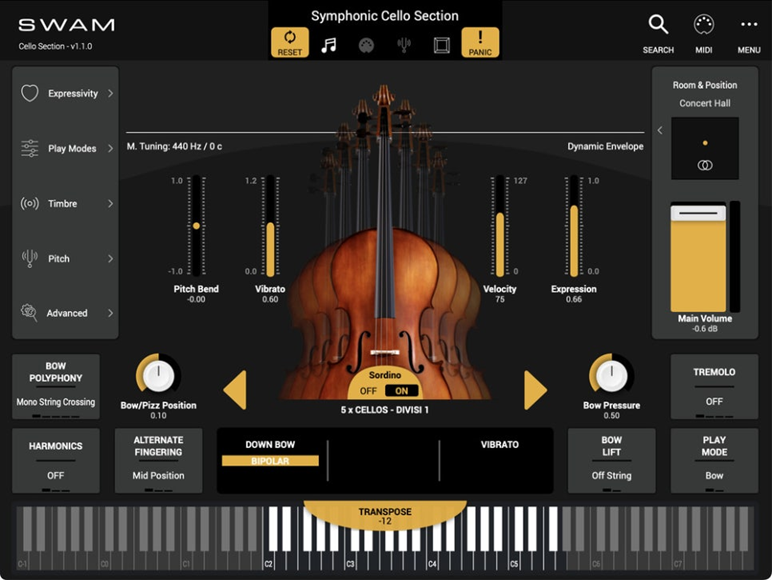The image size is (772, 580).
Task: Click the yellow position dot in room display
Action: [705, 143]
